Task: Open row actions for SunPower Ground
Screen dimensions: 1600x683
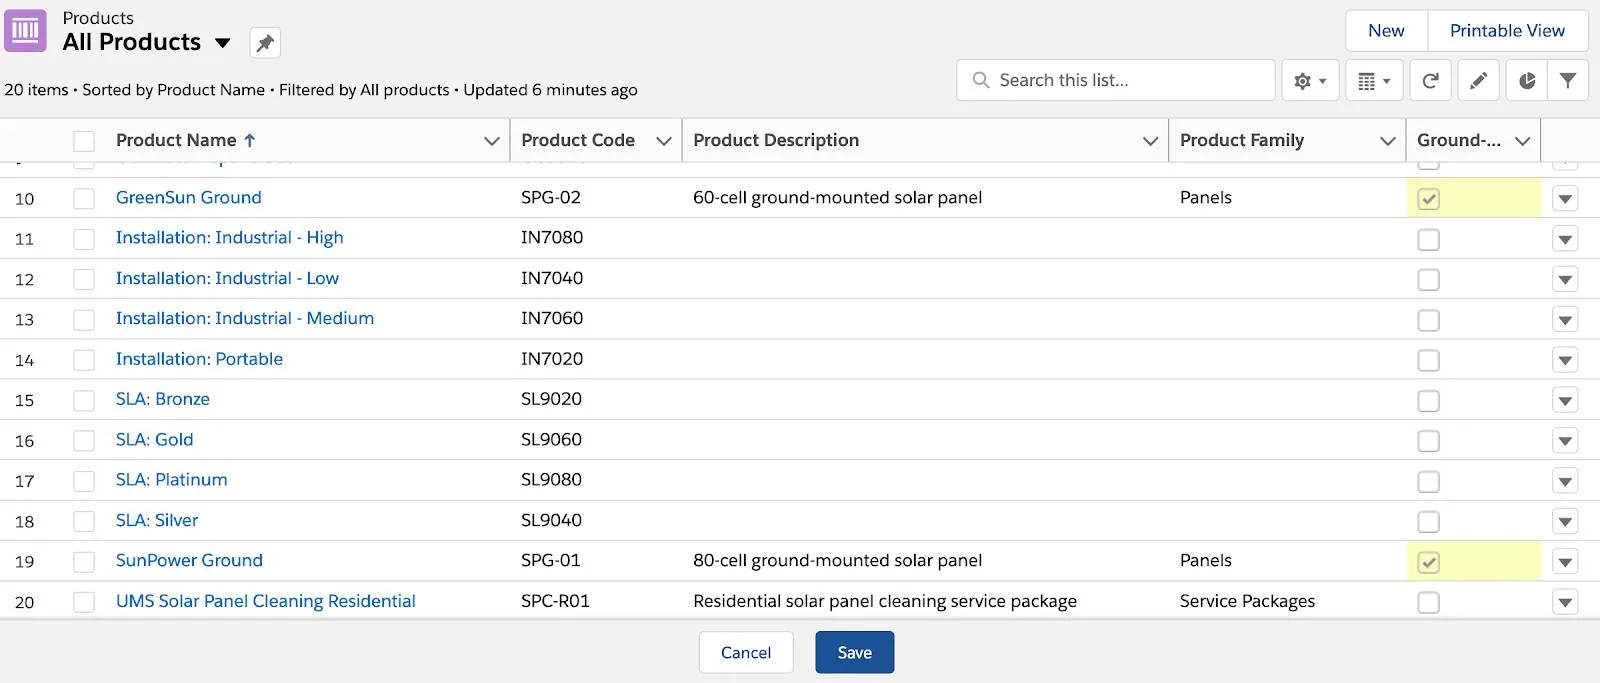Action: coord(1565,562)
